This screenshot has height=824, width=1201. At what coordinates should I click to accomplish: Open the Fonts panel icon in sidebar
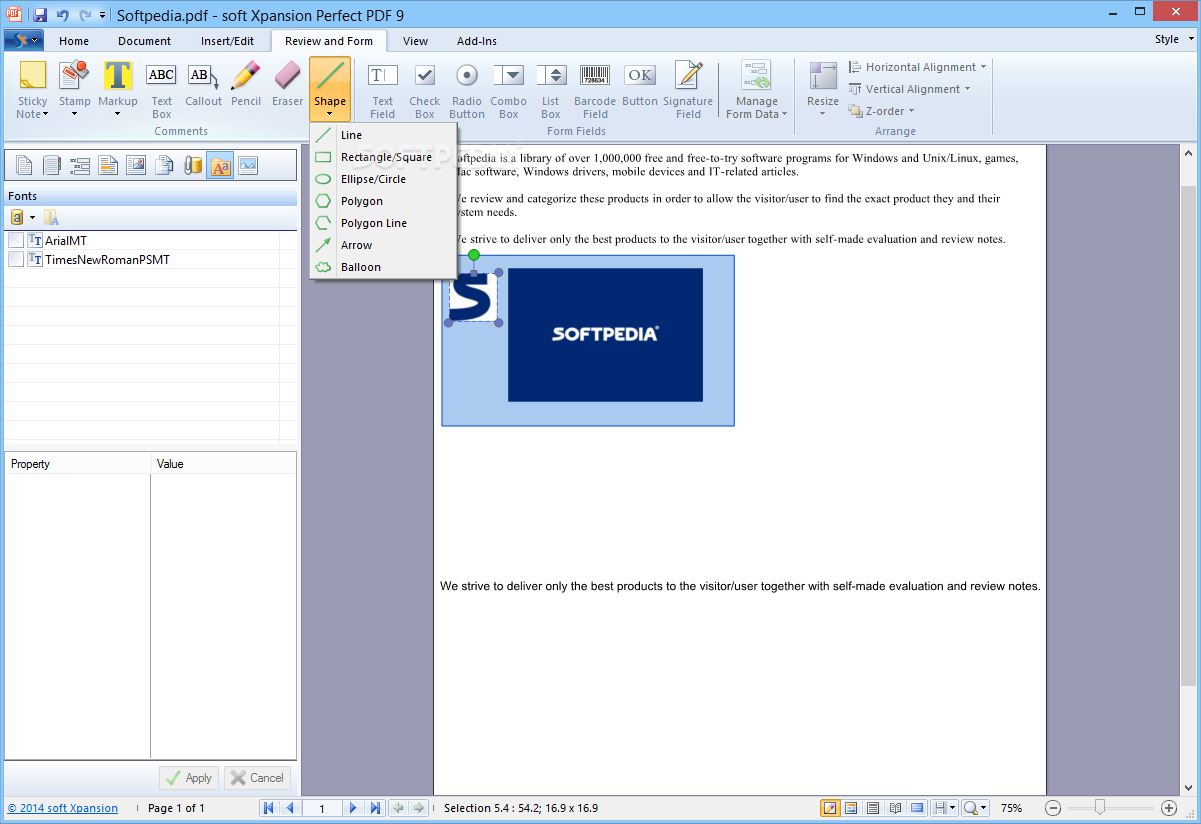pos(220,165)
